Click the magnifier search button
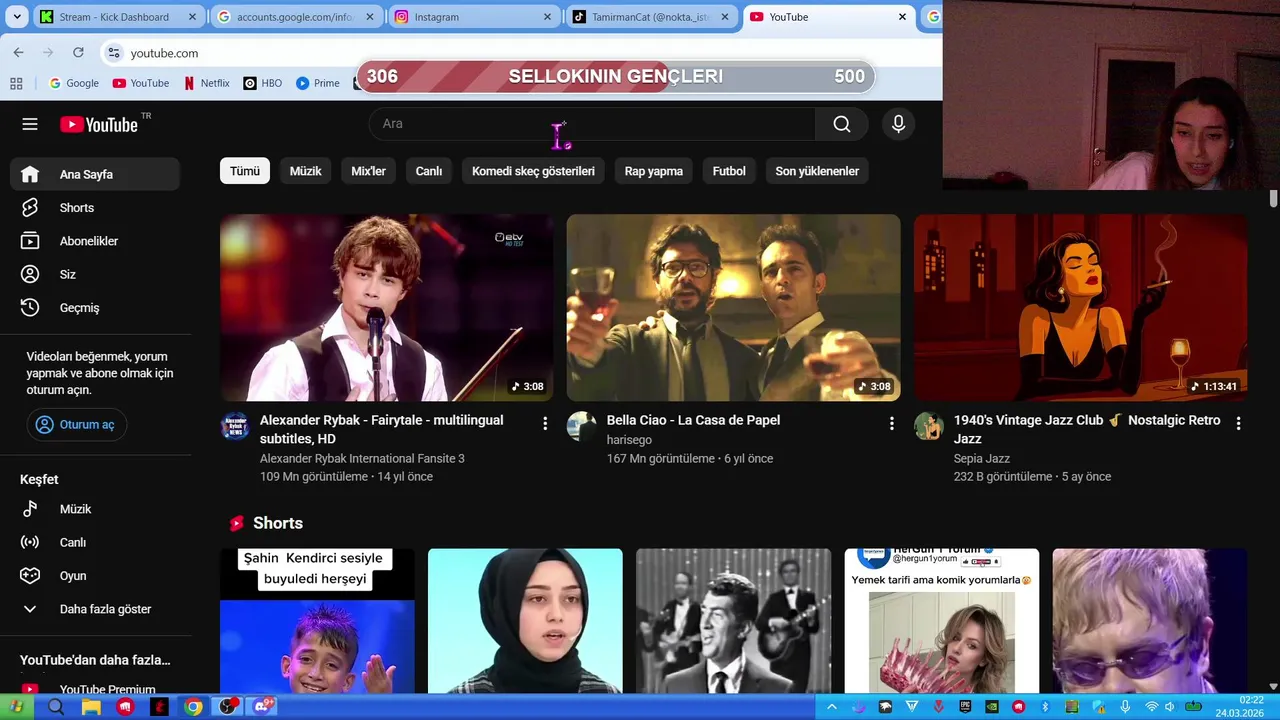The height and width of the screenshot is (720, 1280). pos(842,124)
